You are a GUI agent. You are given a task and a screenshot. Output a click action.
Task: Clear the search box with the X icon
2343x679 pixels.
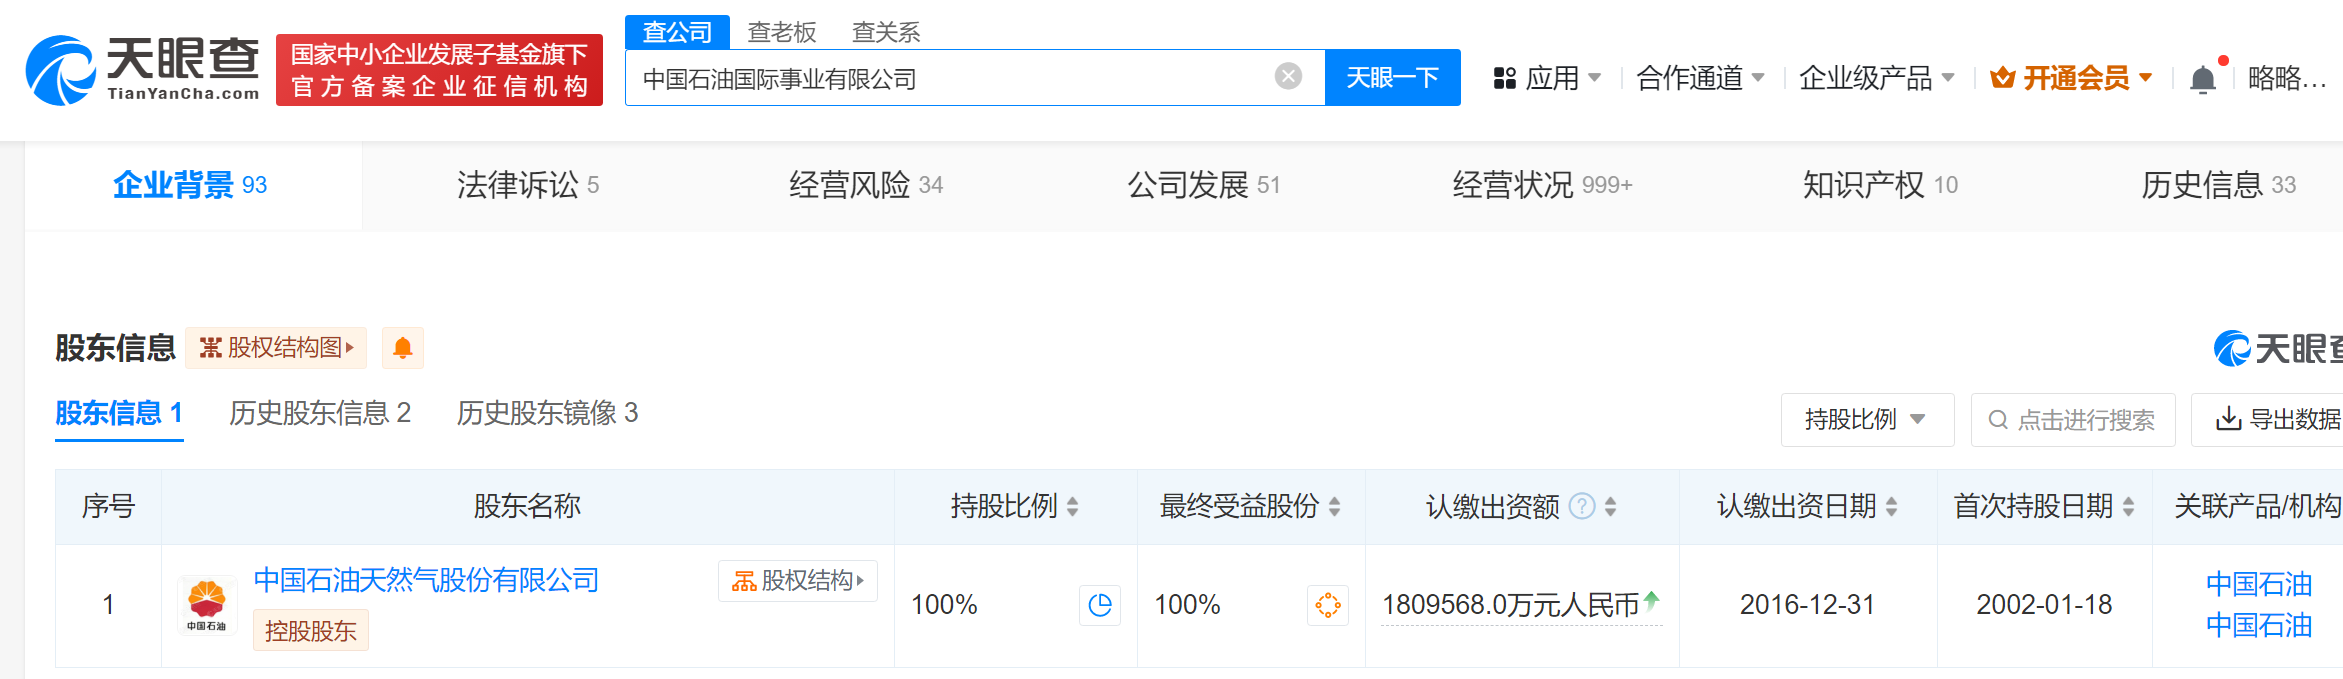(x=1288, y=76)
